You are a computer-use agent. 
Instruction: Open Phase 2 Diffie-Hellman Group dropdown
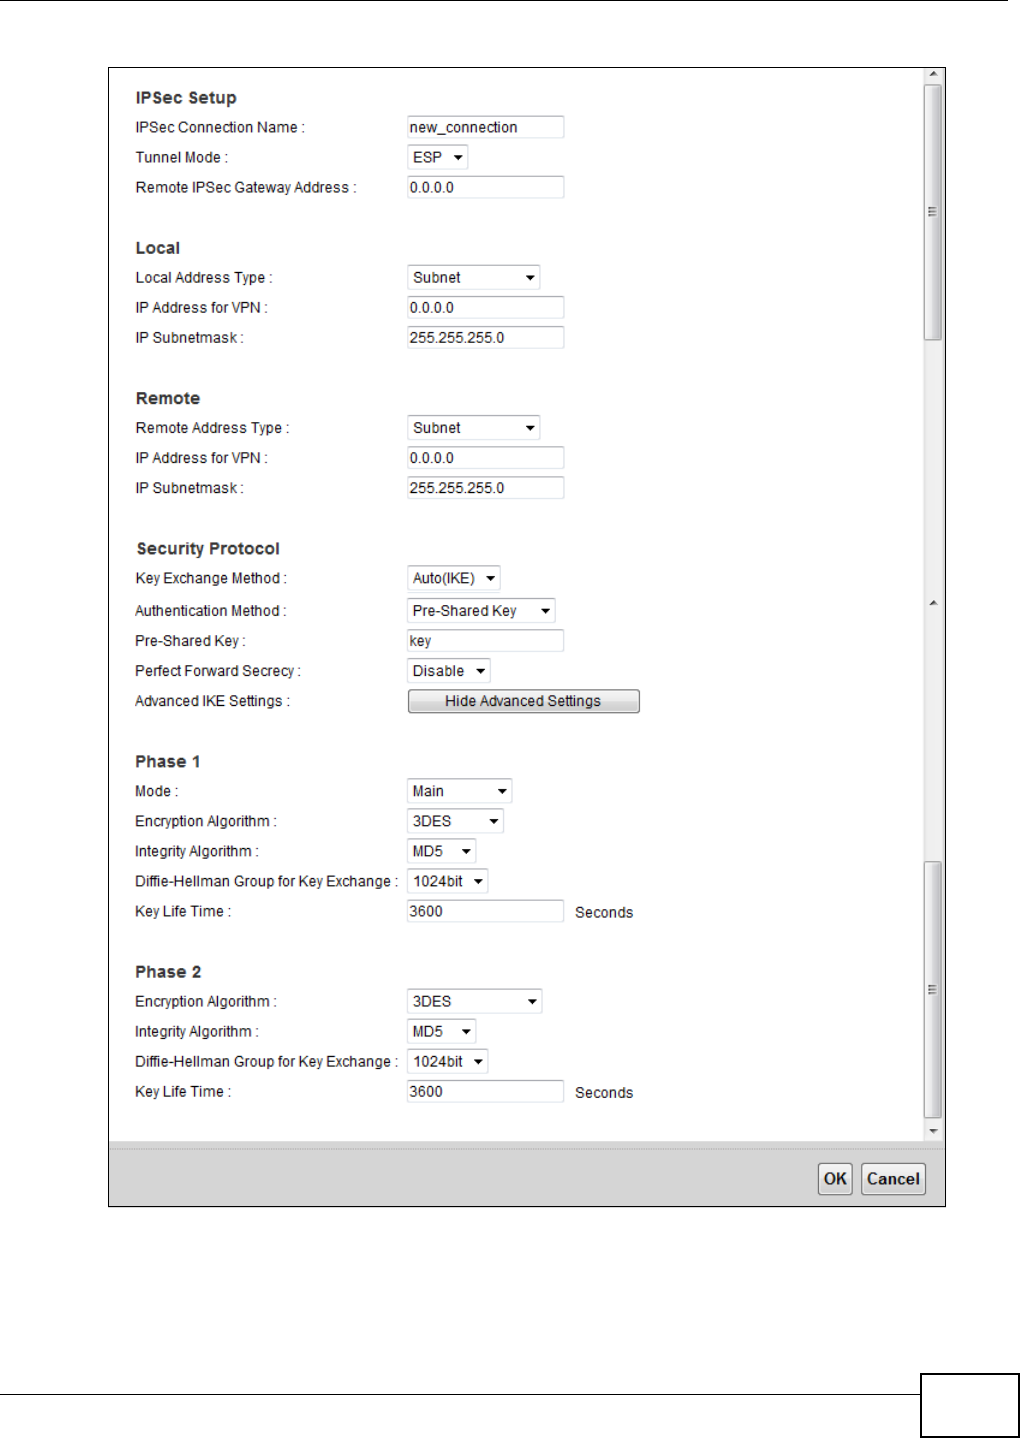click(x=447, y=1061)
